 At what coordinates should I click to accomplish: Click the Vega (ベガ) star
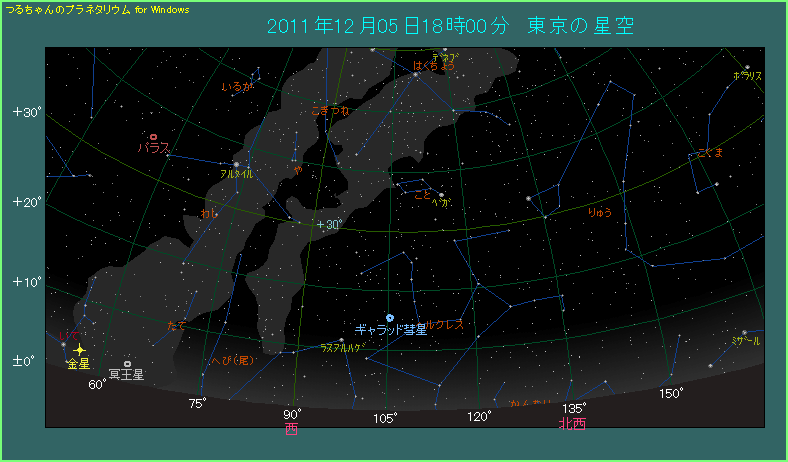click(x=440, y=195)
